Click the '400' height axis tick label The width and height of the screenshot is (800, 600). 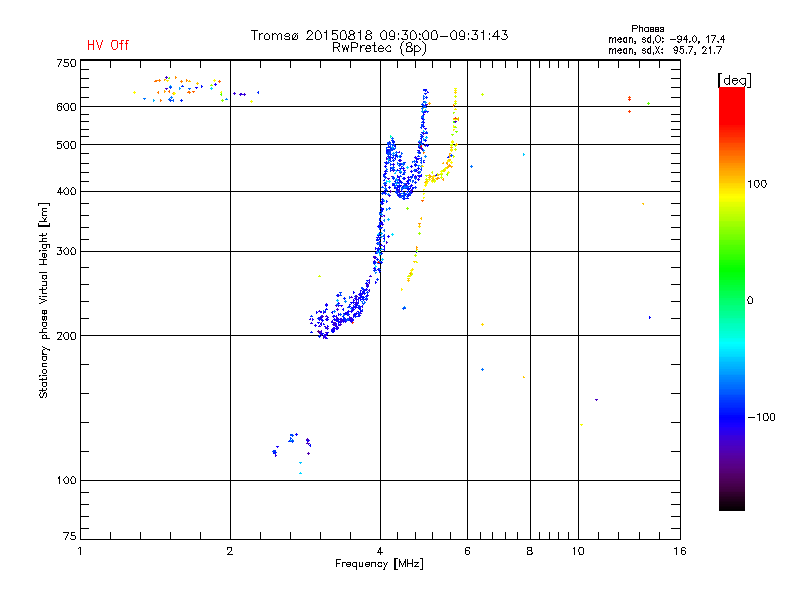[x=66, y=192]
